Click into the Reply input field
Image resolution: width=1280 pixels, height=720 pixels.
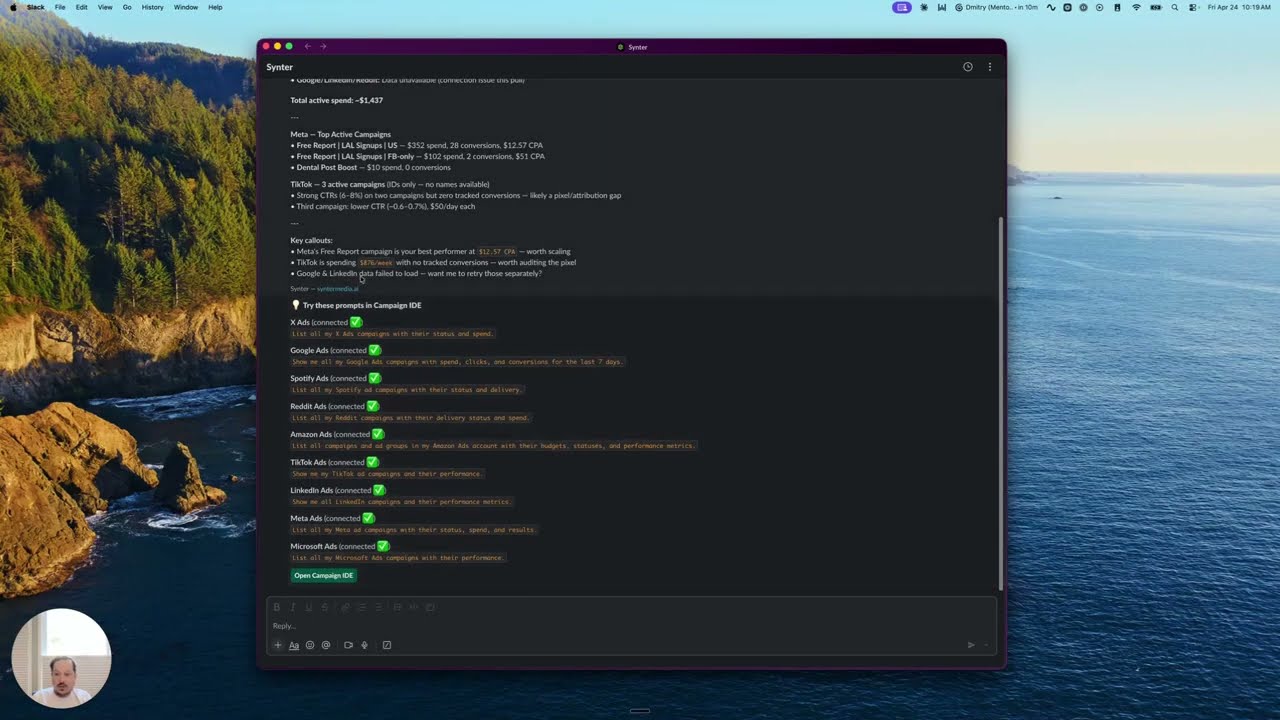[632, 626]
